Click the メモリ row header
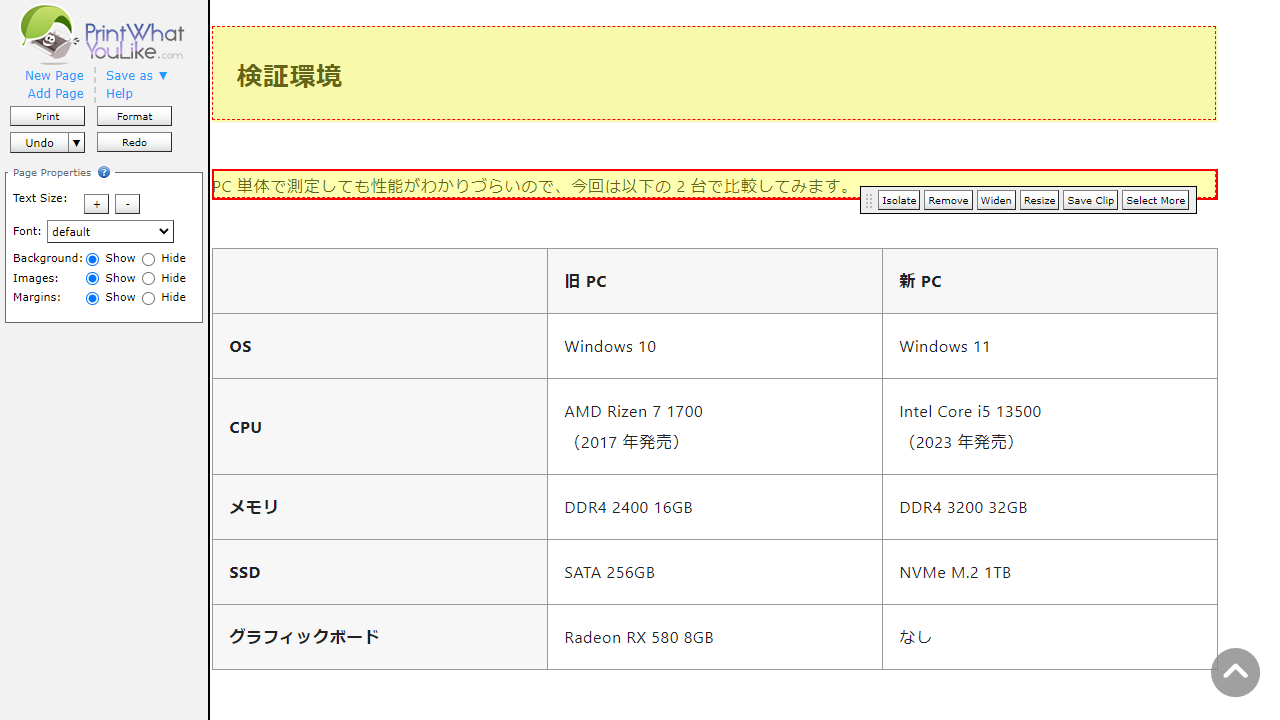The image size is (1280, 720). tap(380, 507)
